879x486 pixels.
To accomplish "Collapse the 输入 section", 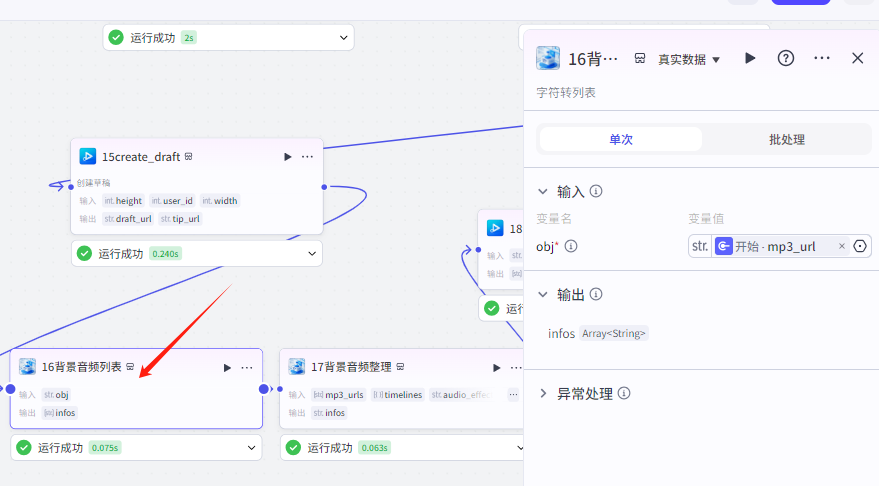I will pos(543,192).
